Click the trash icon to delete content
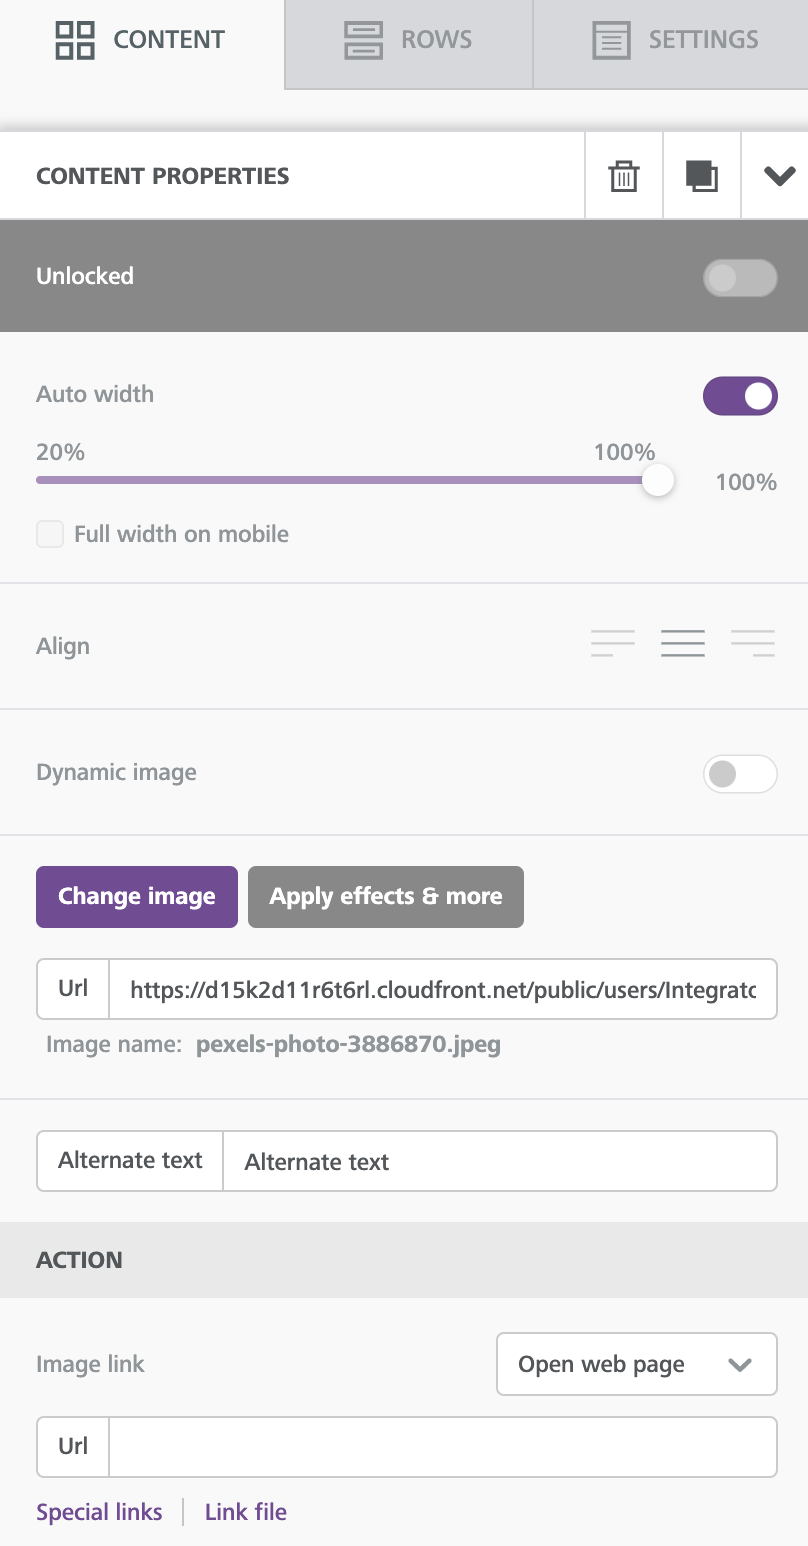This screenshot has height=1546, width=808. (x=622, y=175)
